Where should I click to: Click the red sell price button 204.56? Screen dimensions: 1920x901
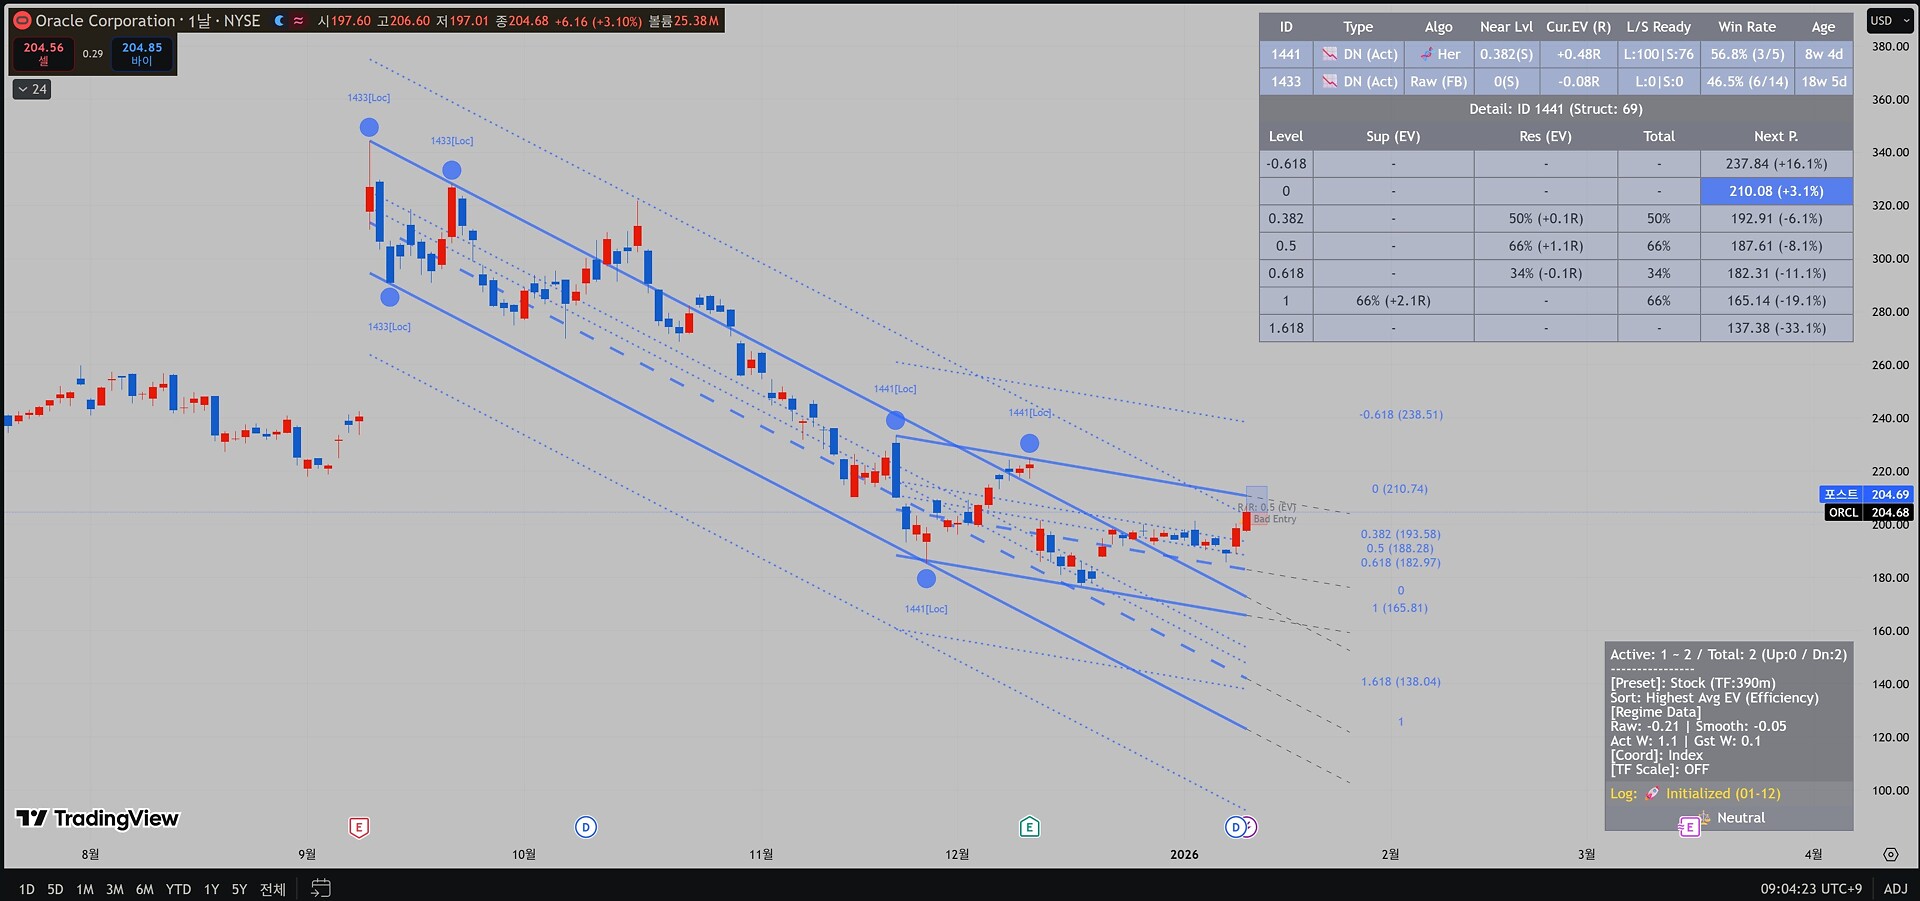tap(43, 54)
